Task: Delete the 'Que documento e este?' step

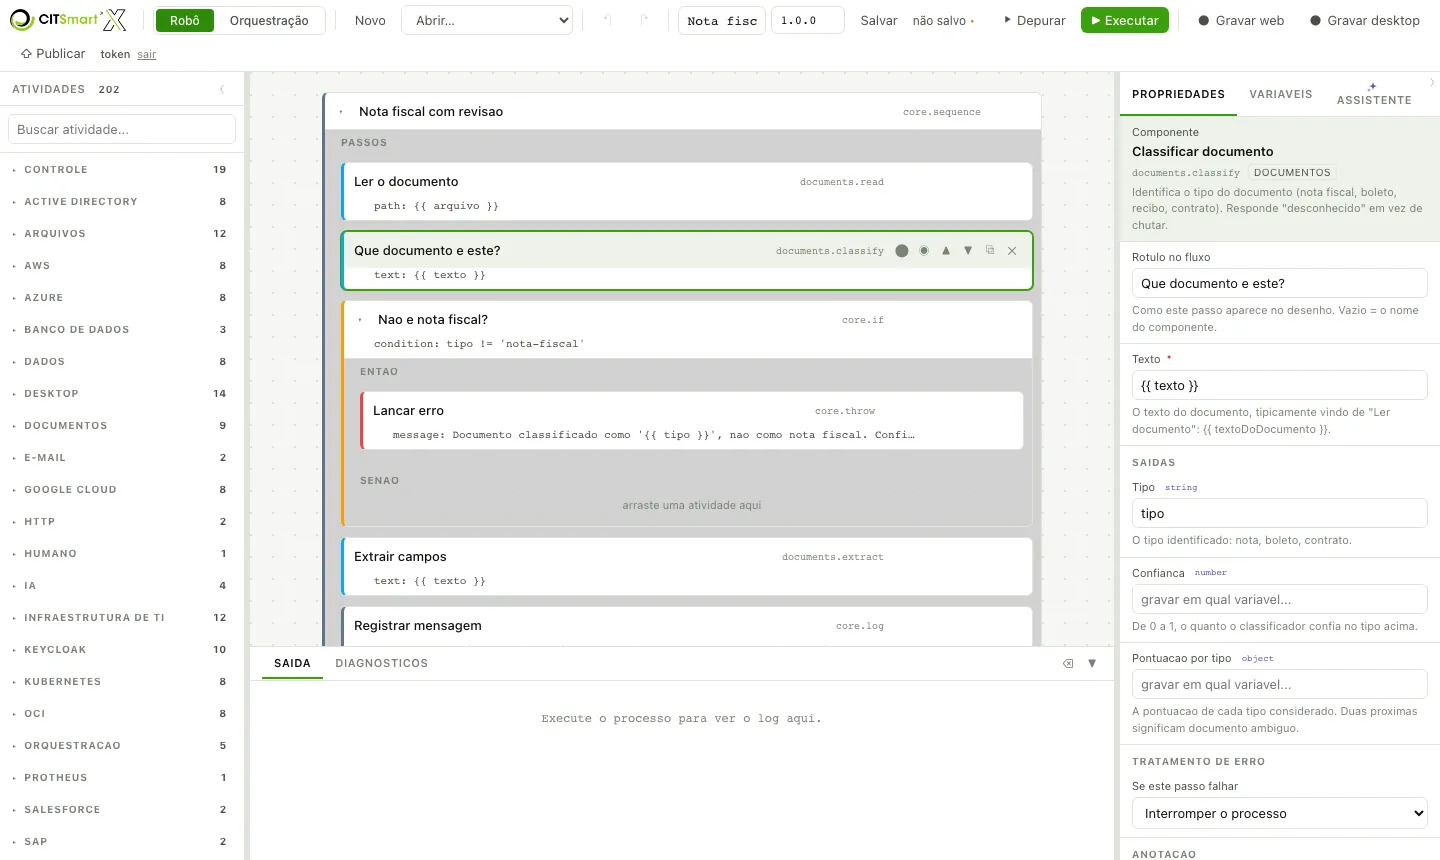Action: (x=1012, y=251)
